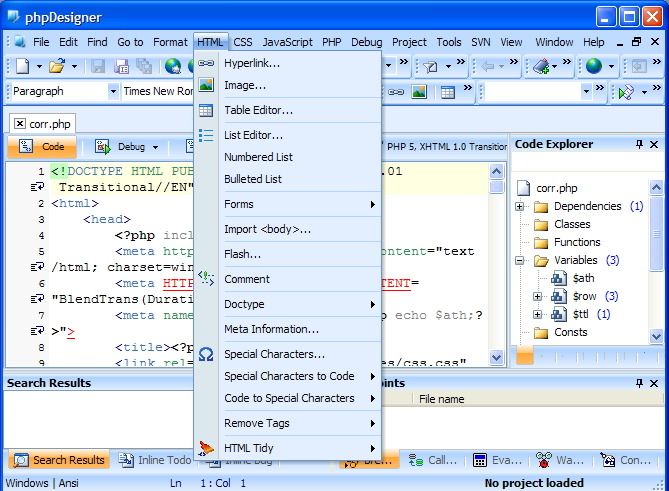
Task: Click the filter funnel icon in toolbar
Action: (431, 67)
